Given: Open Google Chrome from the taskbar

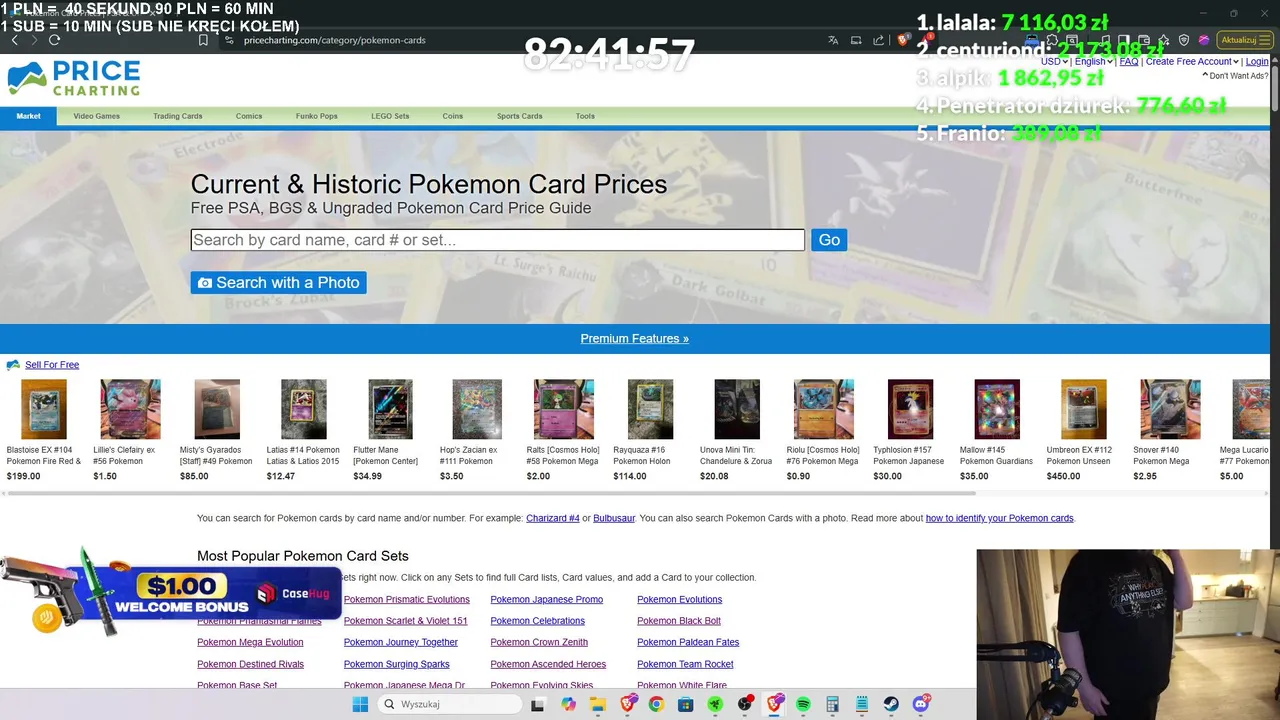Looking at the screenshot, I should pos(656,704).
